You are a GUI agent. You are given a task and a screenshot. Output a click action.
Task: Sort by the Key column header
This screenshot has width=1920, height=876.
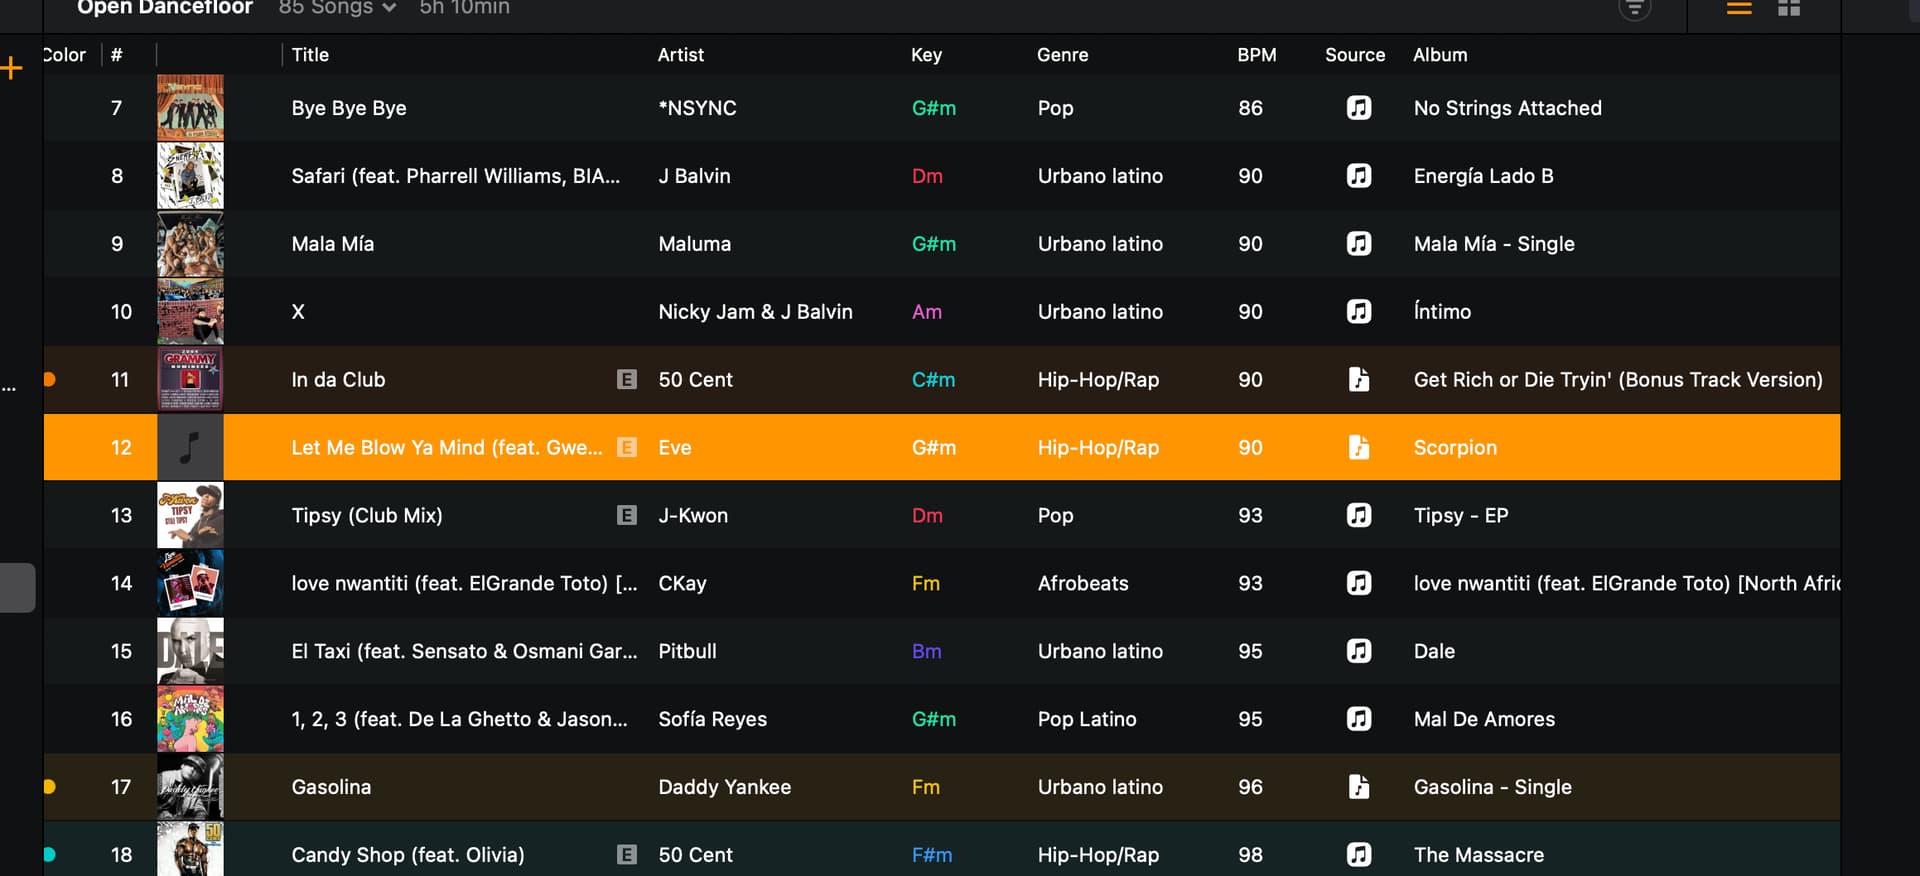926,55
